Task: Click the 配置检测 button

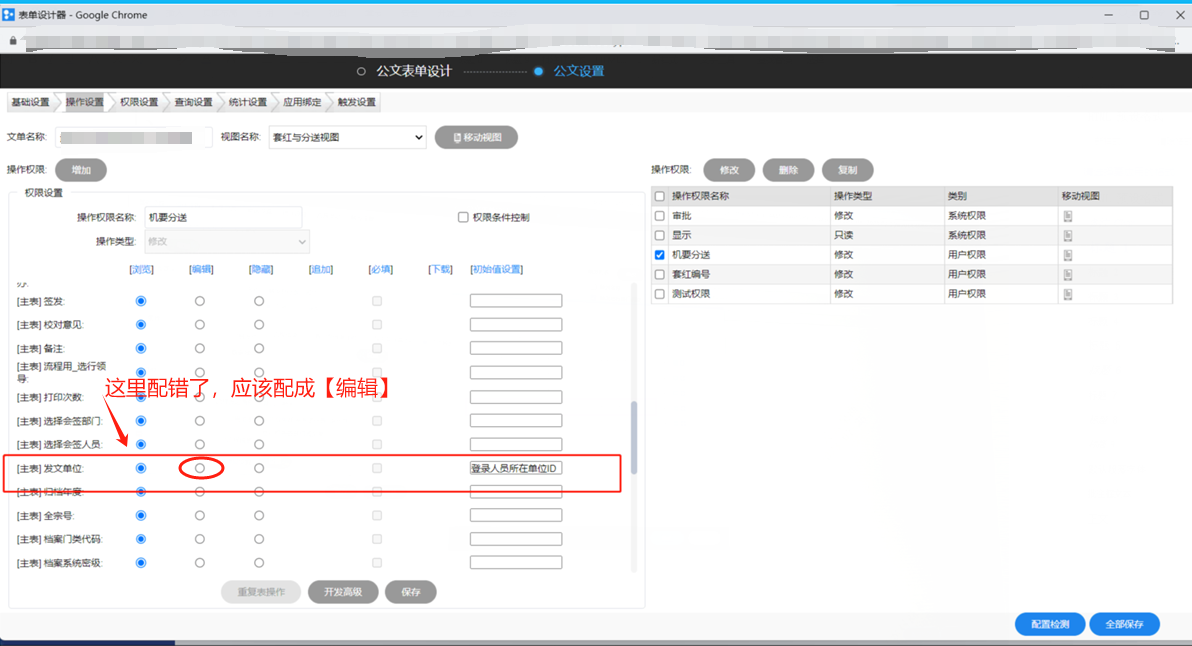Action: [x=1050, y=624]
